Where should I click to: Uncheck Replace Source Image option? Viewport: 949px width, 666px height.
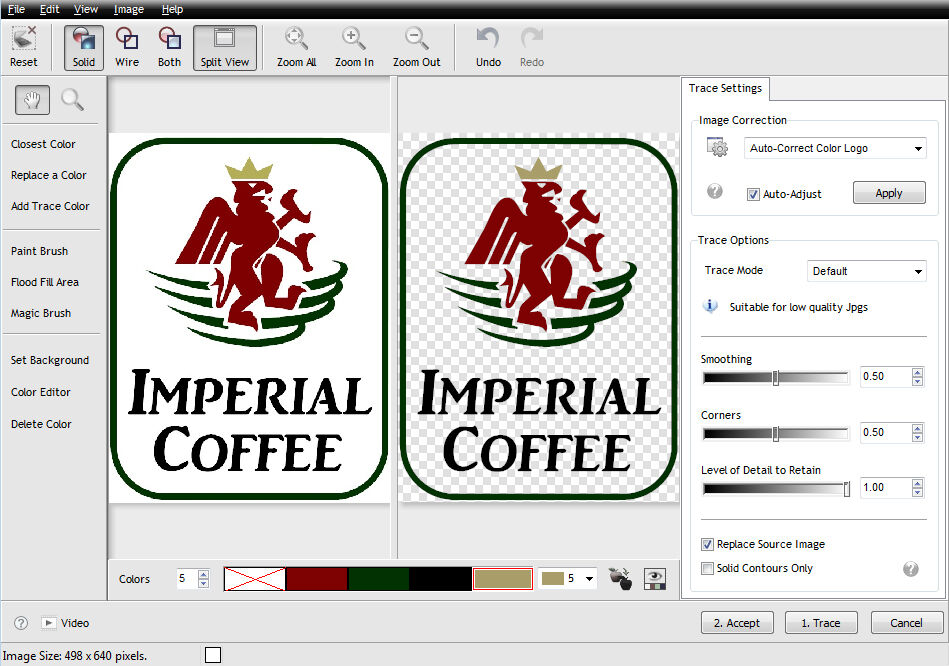(x=707, y=545)
